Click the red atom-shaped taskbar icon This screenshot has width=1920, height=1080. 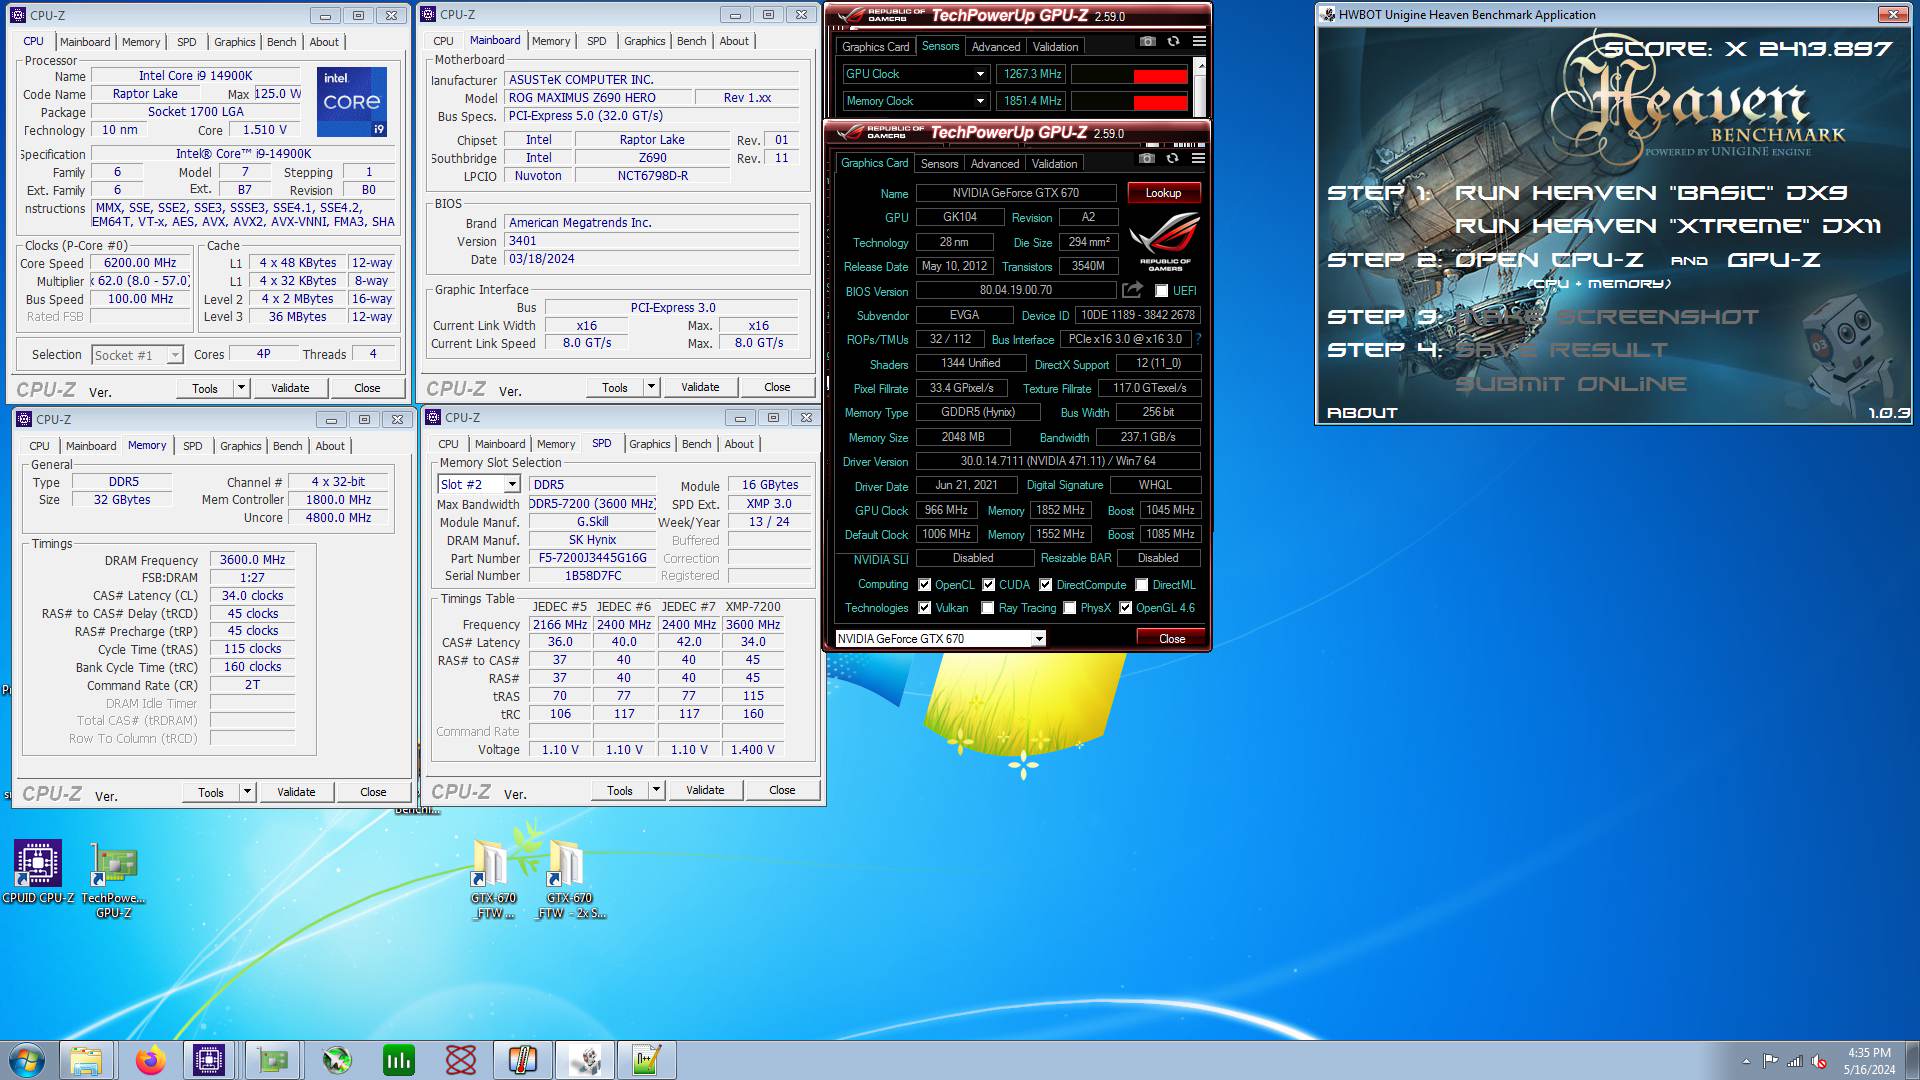tap(461, 1060)
